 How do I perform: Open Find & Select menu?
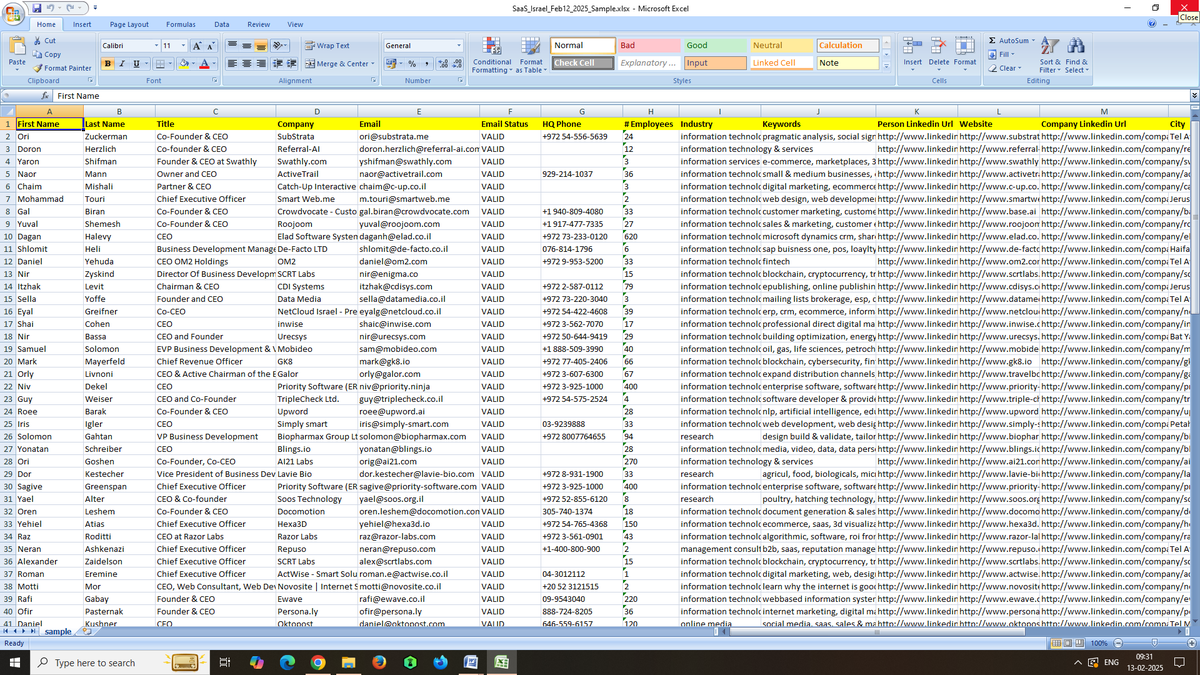[x=1076, y=55]
